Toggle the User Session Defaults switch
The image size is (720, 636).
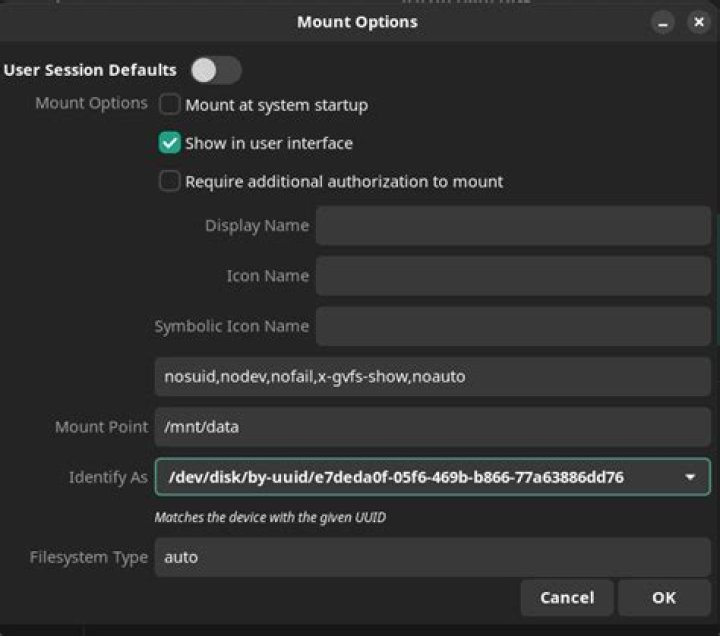(216, 70)
